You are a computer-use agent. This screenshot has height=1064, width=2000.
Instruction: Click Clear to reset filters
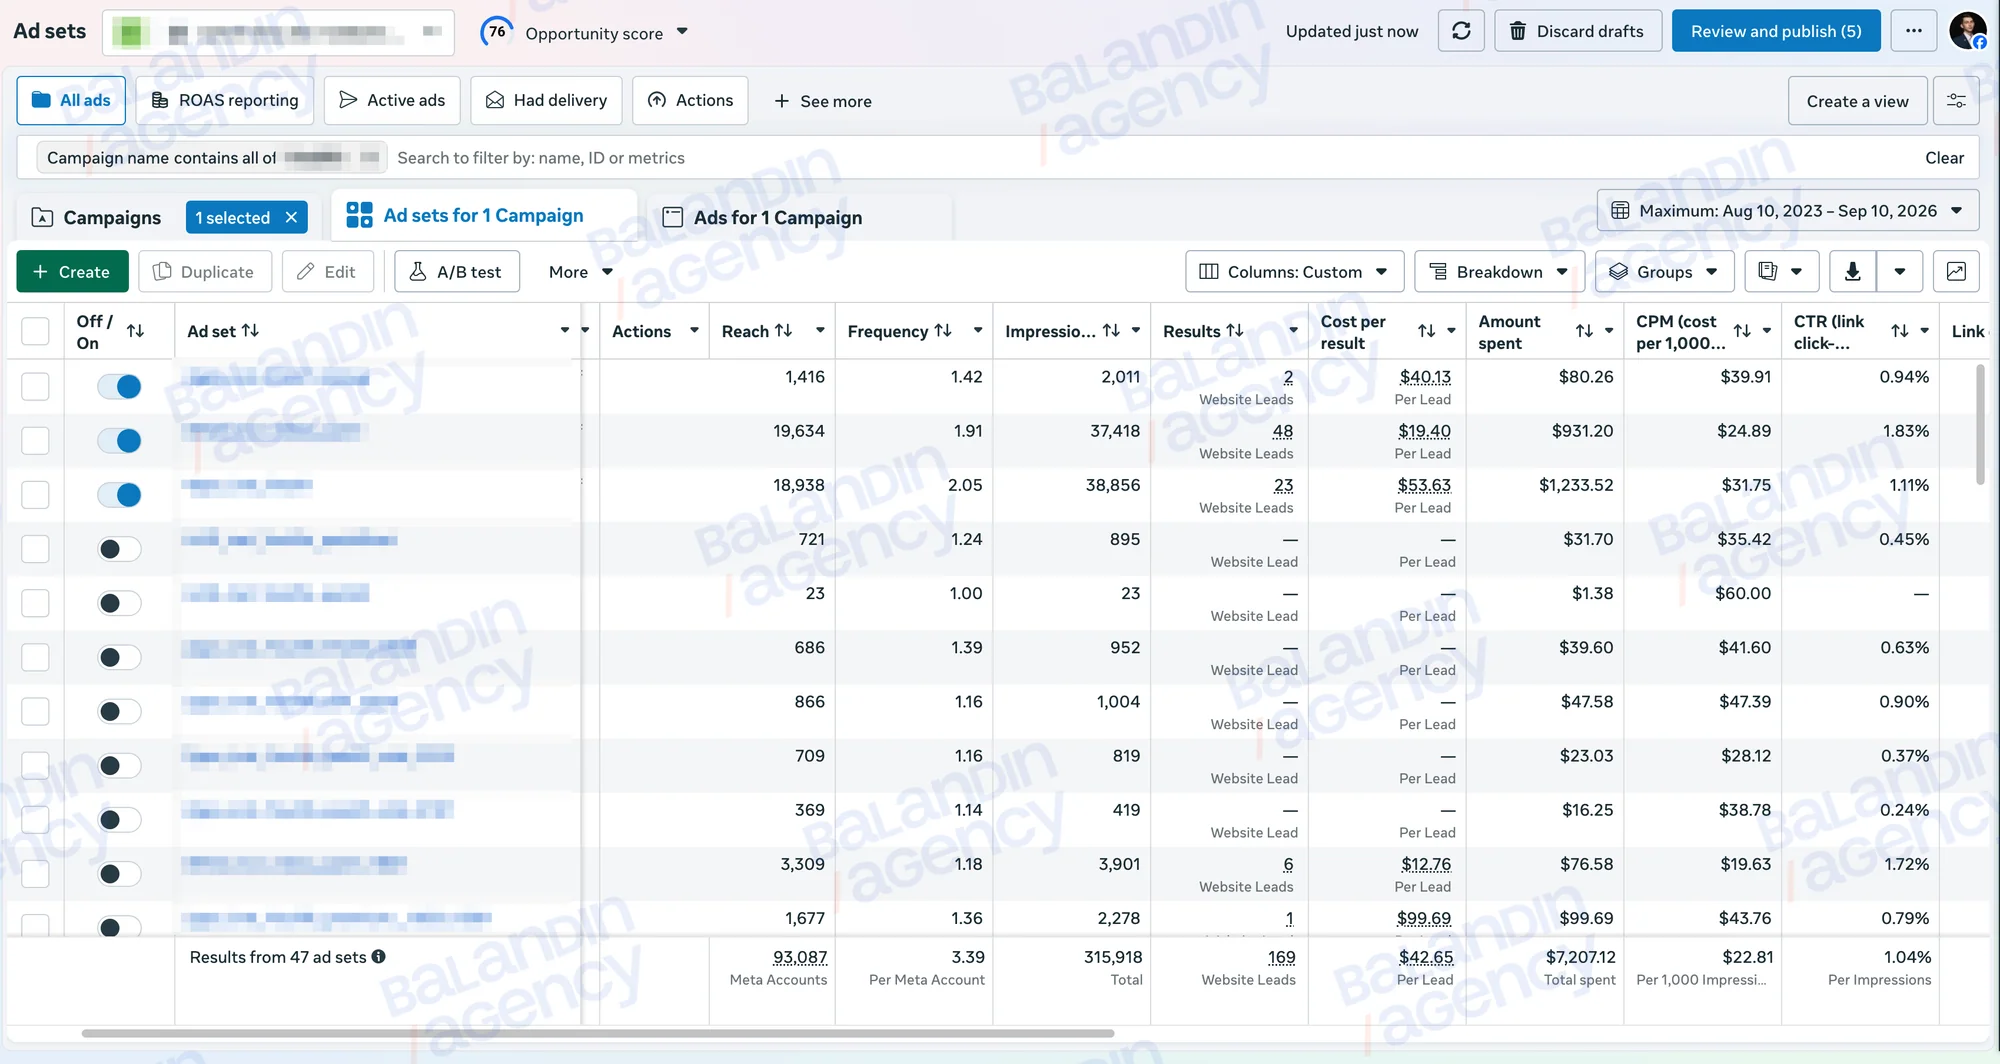tap(1944, 158)
